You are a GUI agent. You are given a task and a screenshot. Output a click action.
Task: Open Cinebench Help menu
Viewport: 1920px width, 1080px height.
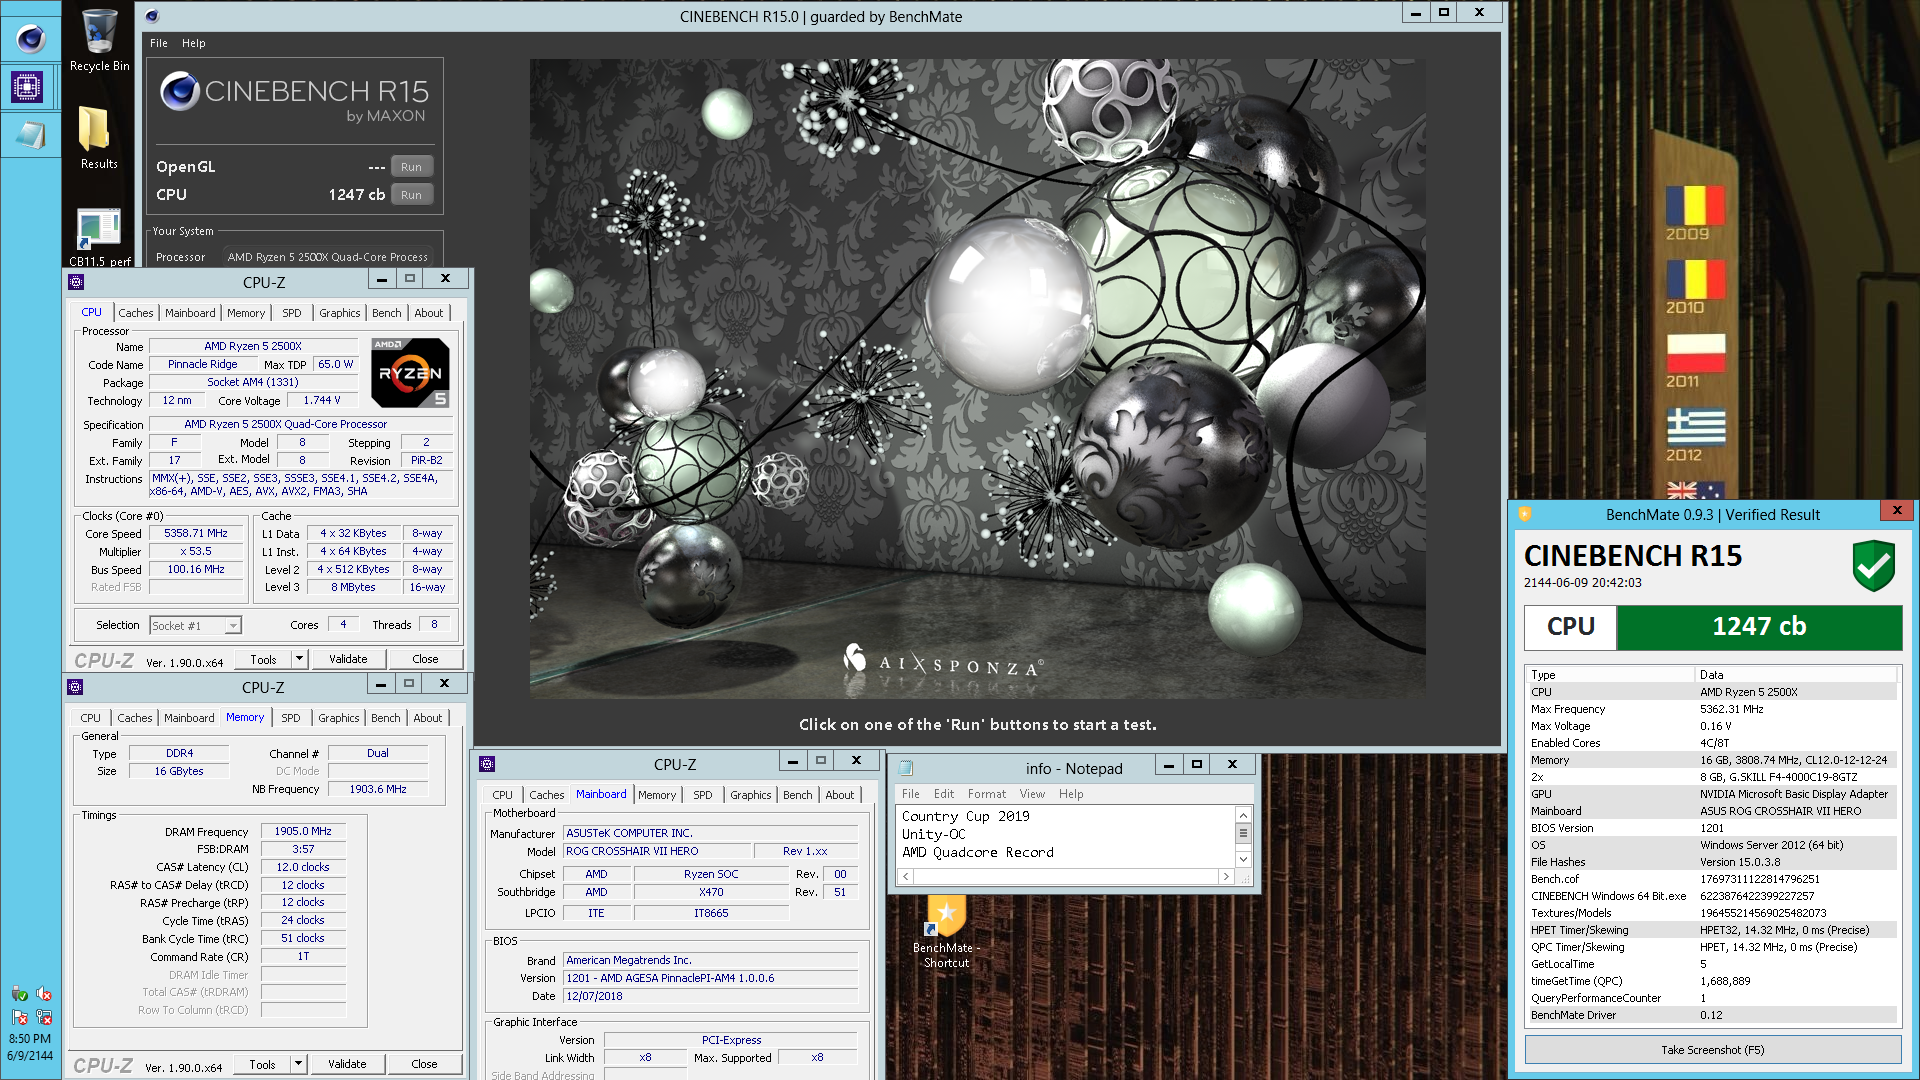coord(193,43)
